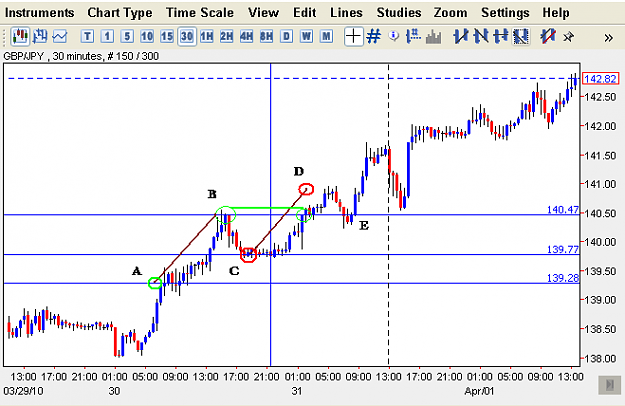Click the 139.28 horizontal line label
Screen dimensions: 625x406
click(x=562, y=278)
